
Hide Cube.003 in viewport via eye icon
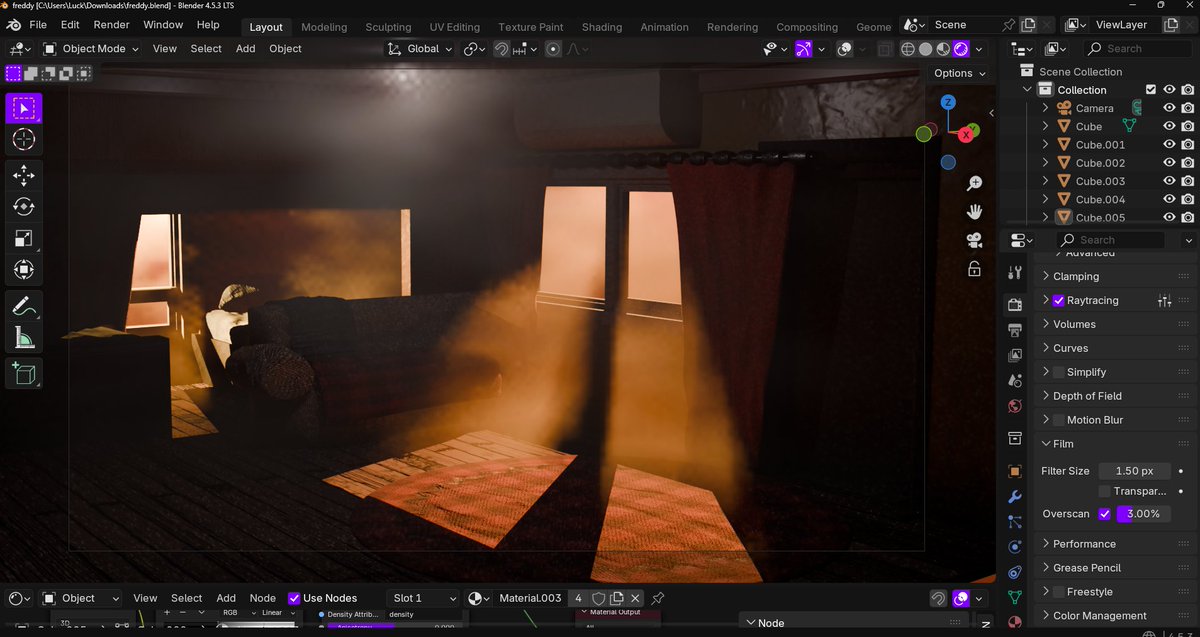point(1169,181)
